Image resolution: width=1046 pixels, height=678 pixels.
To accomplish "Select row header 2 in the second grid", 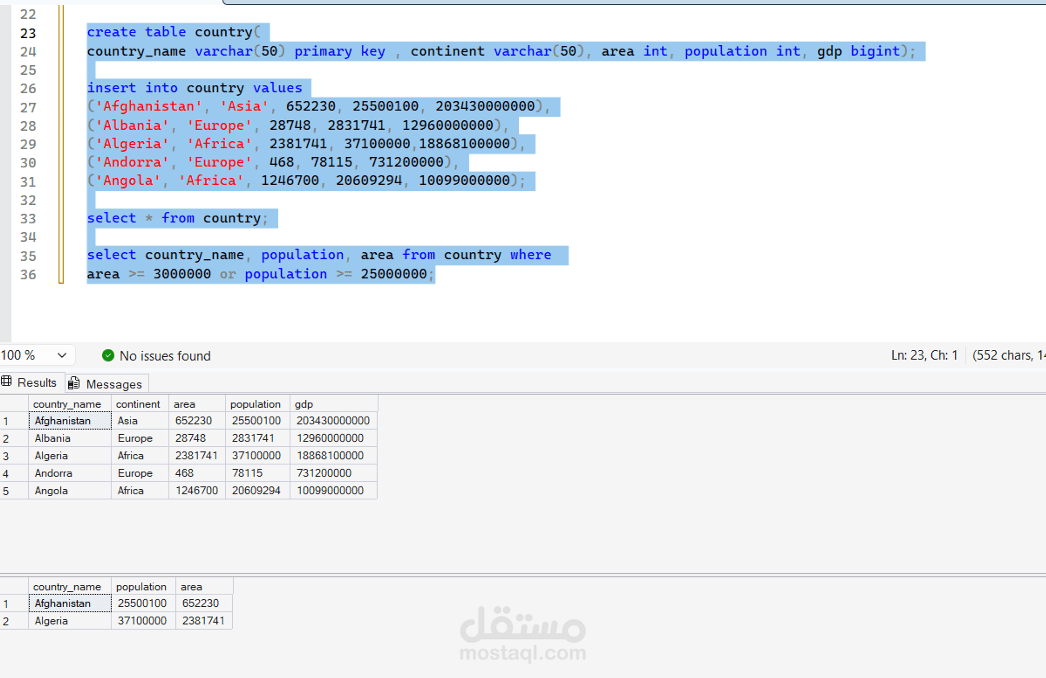I will 14,621.
